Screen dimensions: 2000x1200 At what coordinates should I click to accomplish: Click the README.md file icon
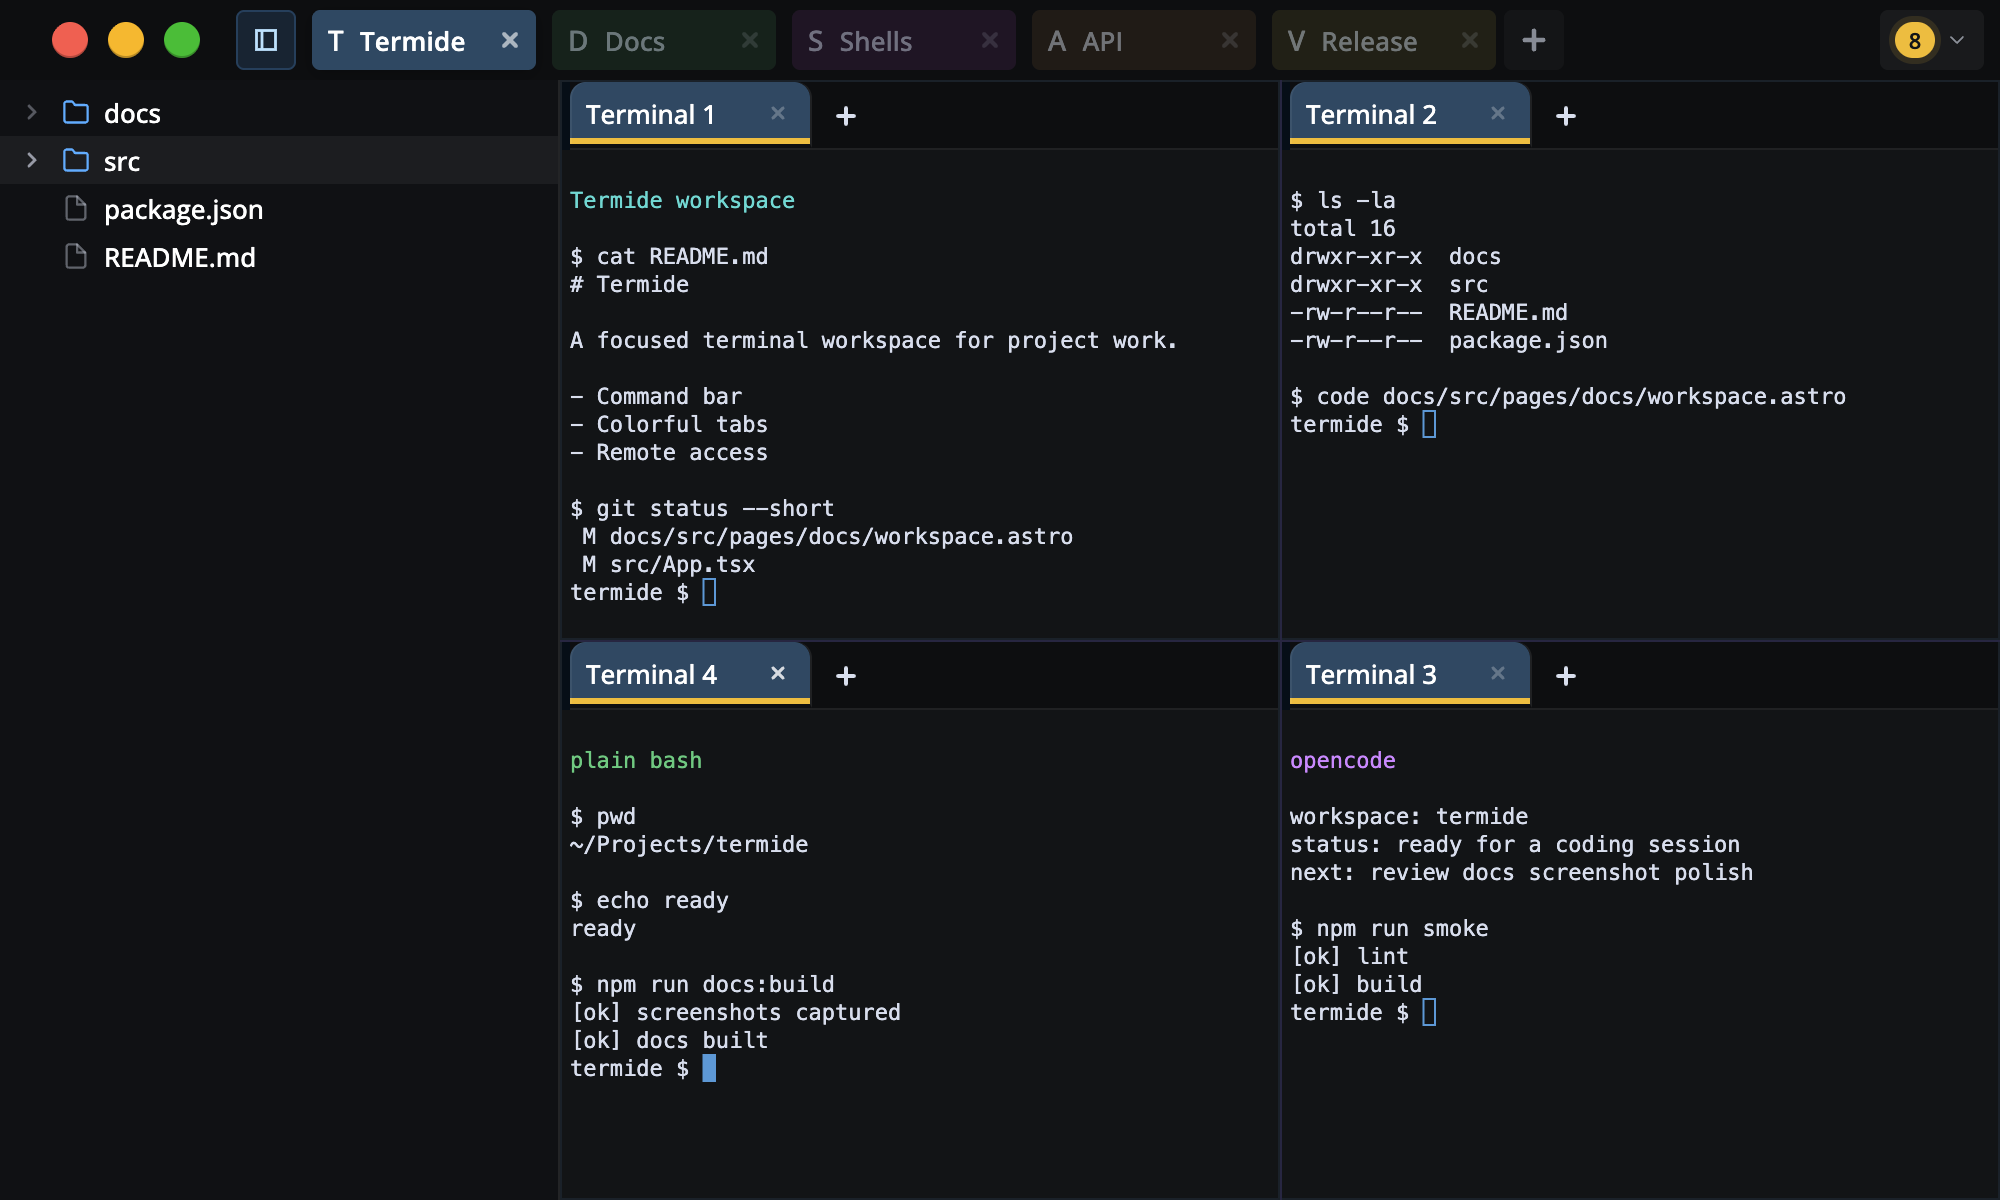pos(76,256)
